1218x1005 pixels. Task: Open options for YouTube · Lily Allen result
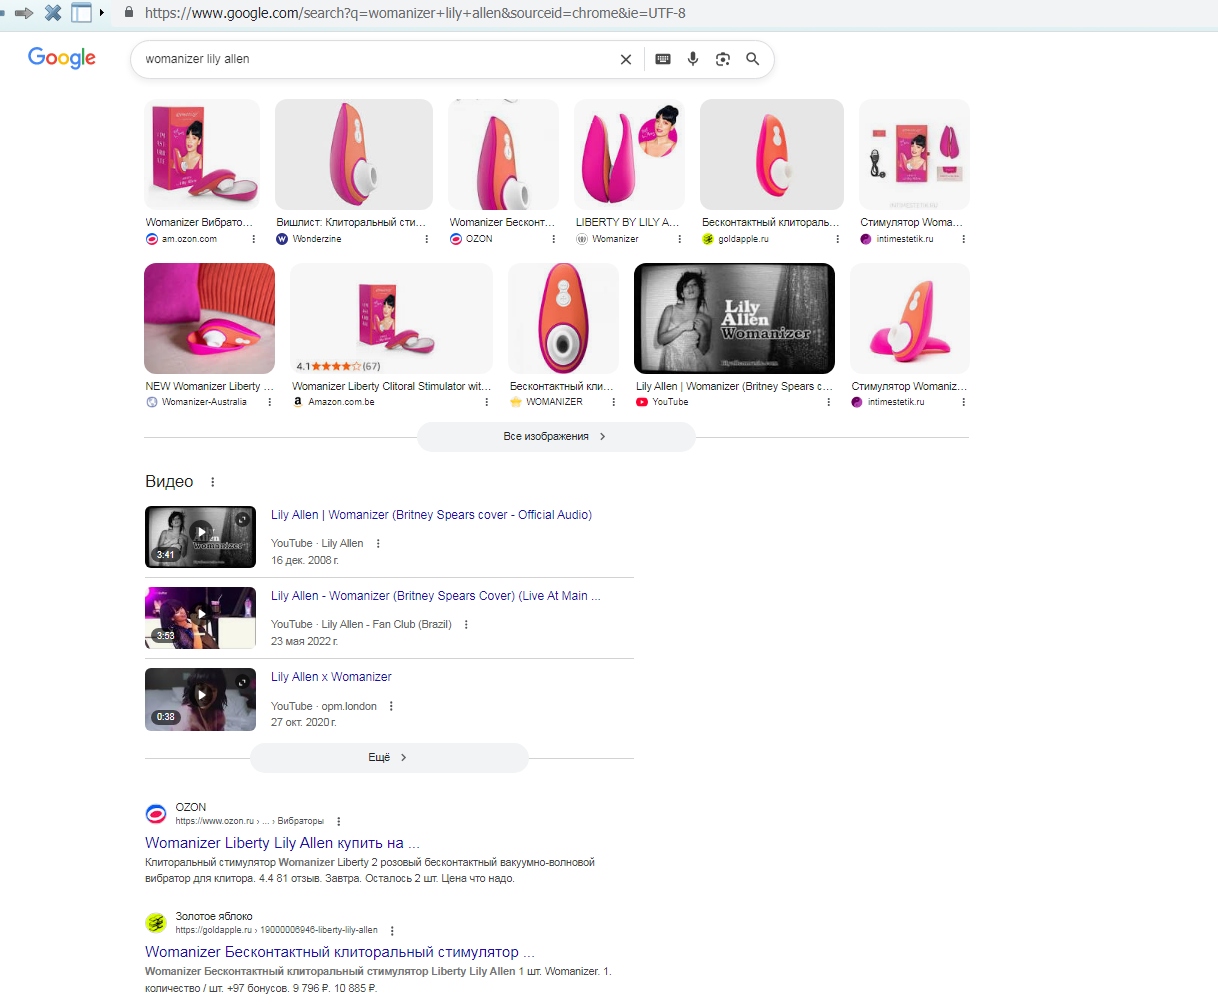point(378,543)
